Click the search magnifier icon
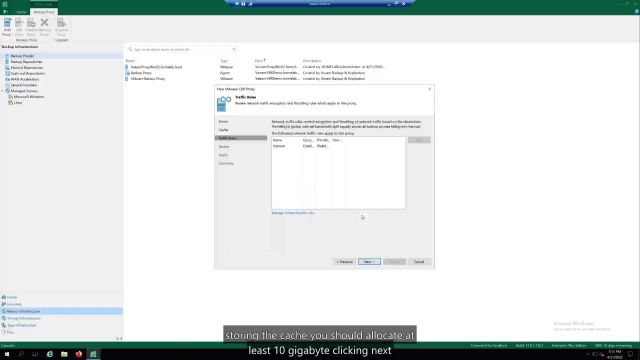This screenshot has height=360, width=640. tap(131, 49)
